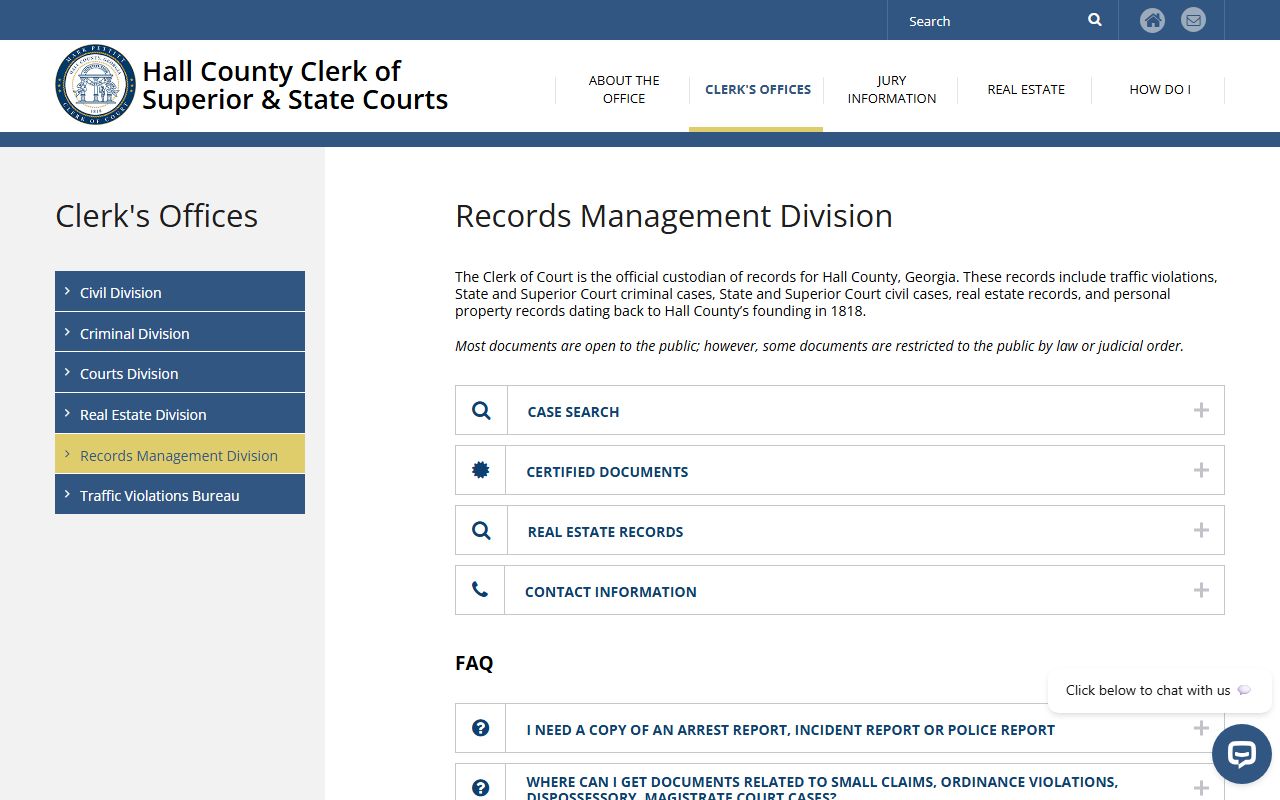
Task: Expand the Real Estate Records plus sign
Action: tap(1201, 530)
